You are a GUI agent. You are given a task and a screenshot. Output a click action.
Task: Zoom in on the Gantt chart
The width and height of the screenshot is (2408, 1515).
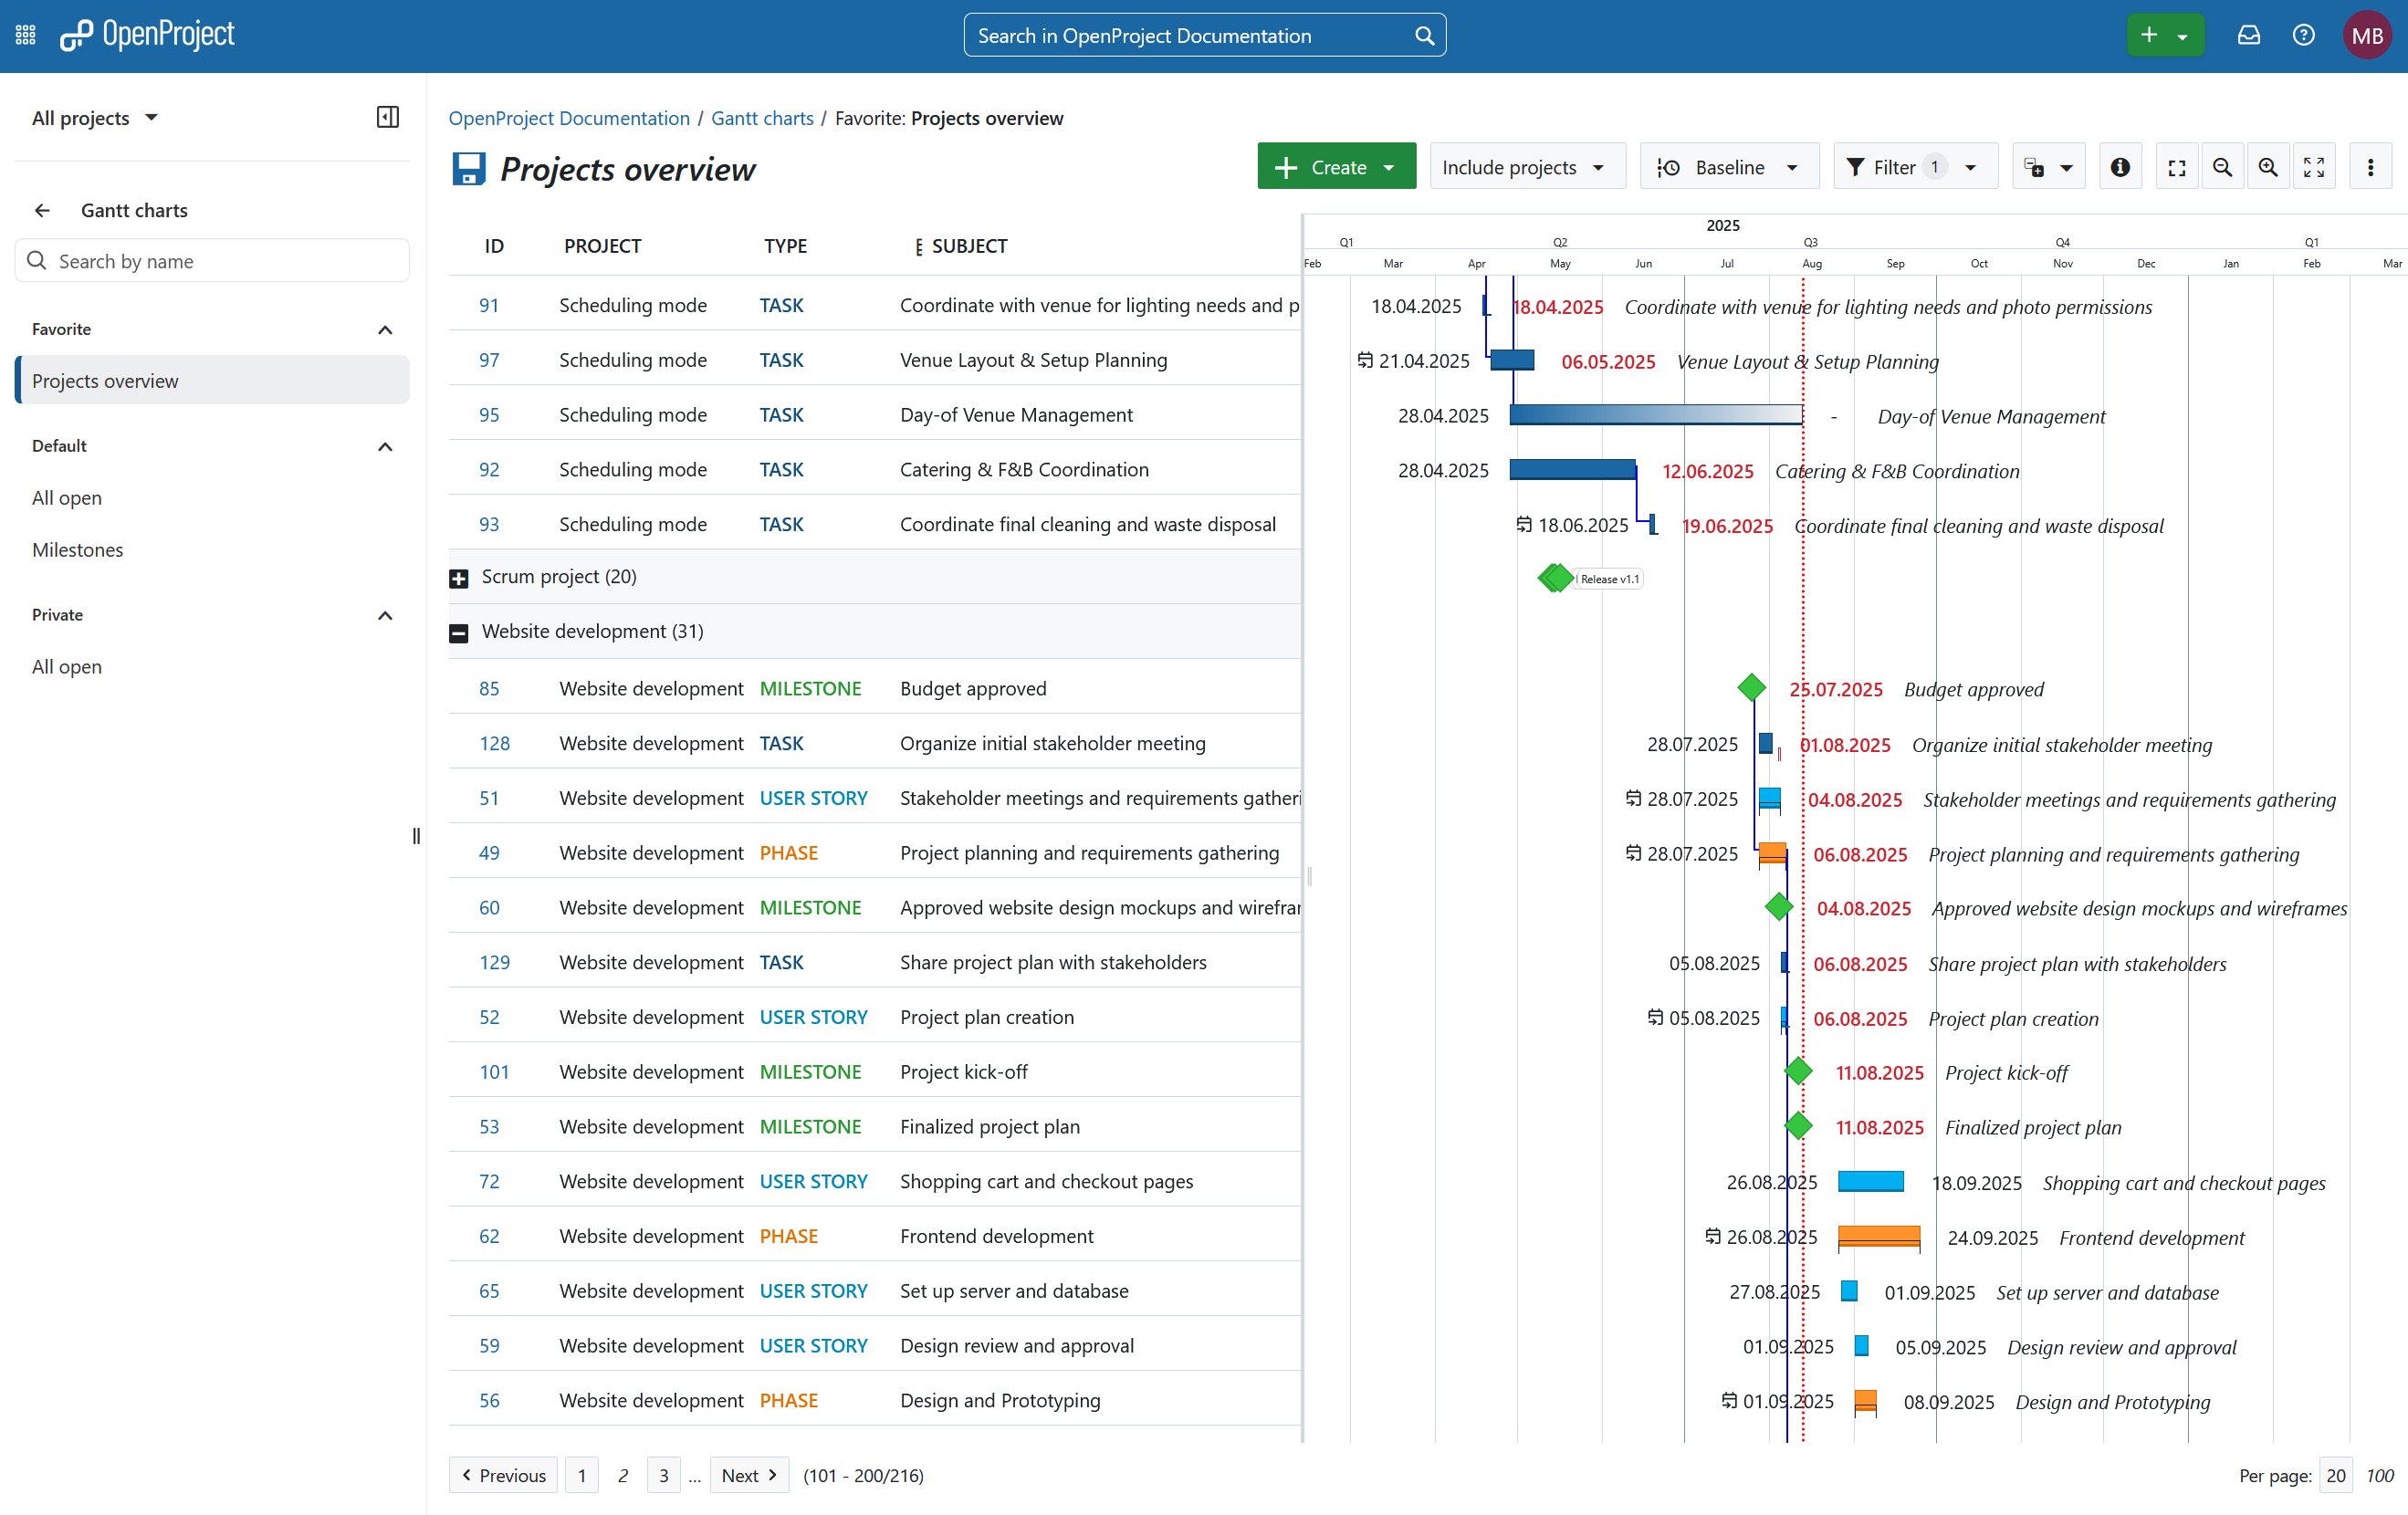click(x=2268, y=165)
